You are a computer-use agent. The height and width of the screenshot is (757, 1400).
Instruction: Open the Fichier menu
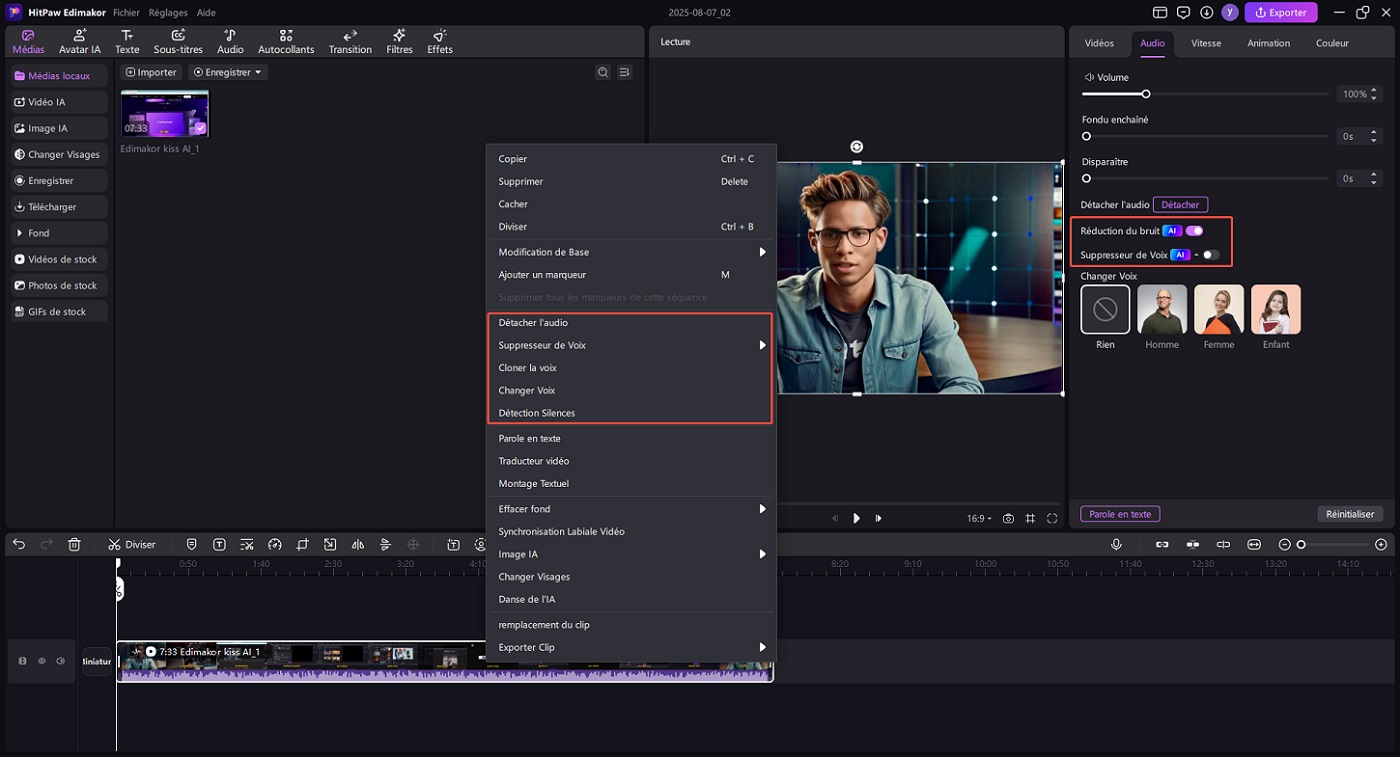coord(126,13)
